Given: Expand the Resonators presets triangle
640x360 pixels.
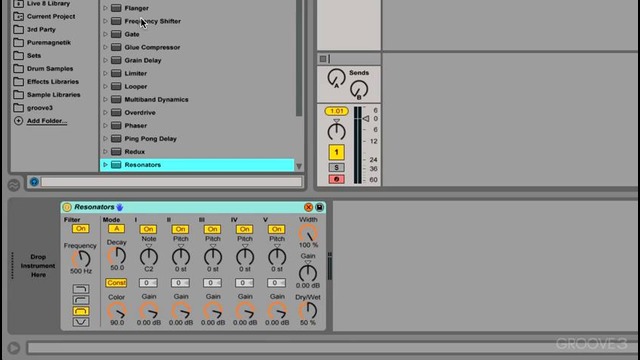Looking at the screenshot, I should [x=105, y=165].
